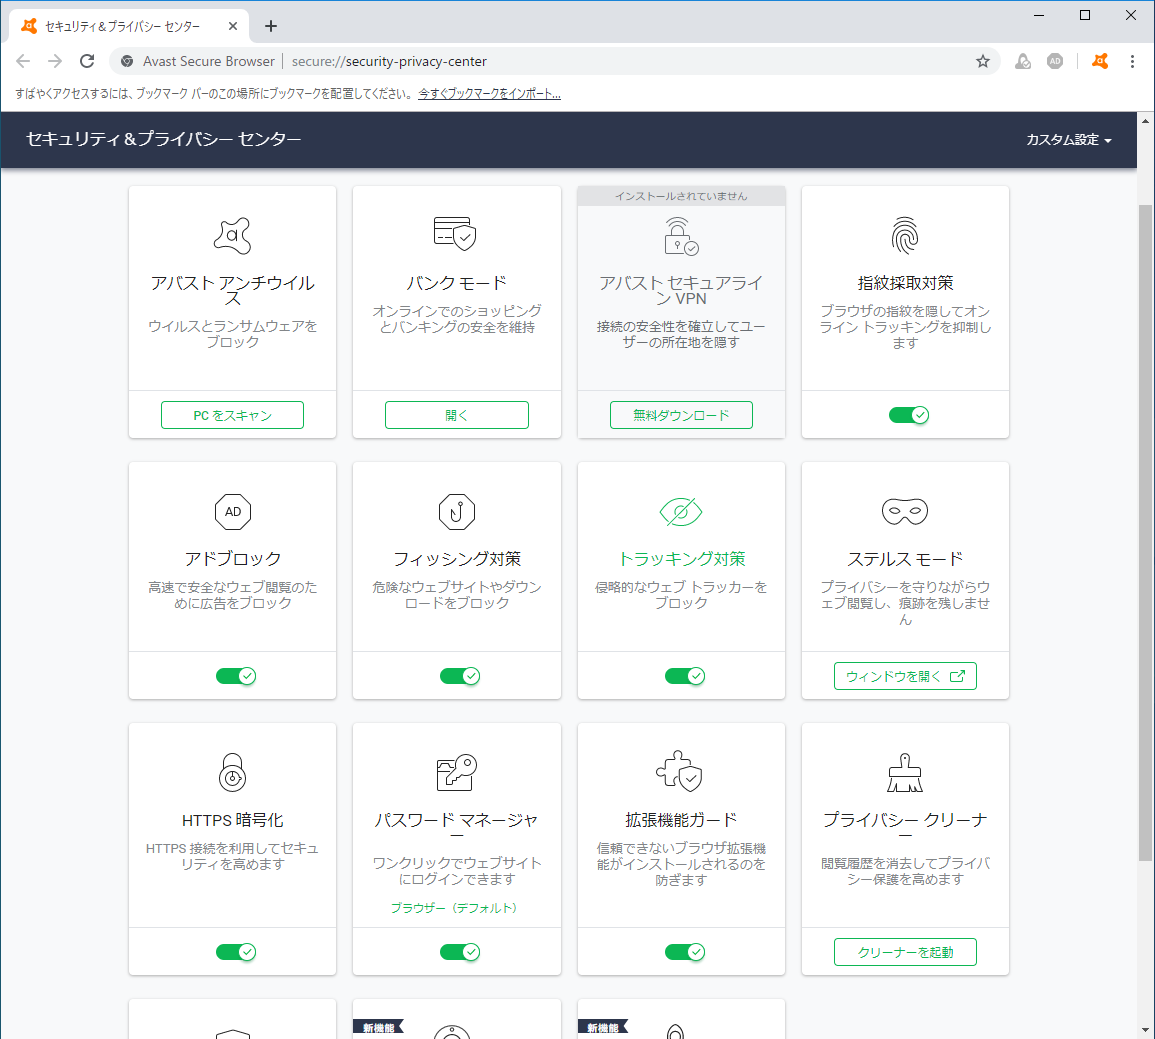This screenshot has width=1155, height=1039.
Task: Open the browser three-dot menu
Action: pyautogui.click(x=1132, y=61)
